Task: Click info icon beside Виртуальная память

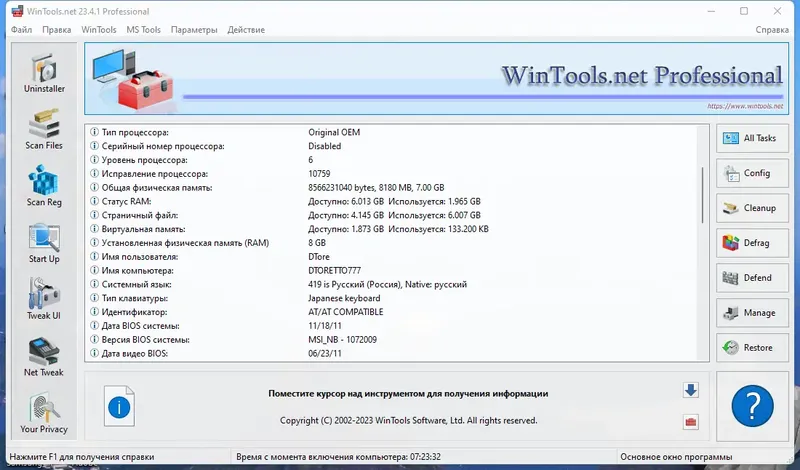Action: 94,229
